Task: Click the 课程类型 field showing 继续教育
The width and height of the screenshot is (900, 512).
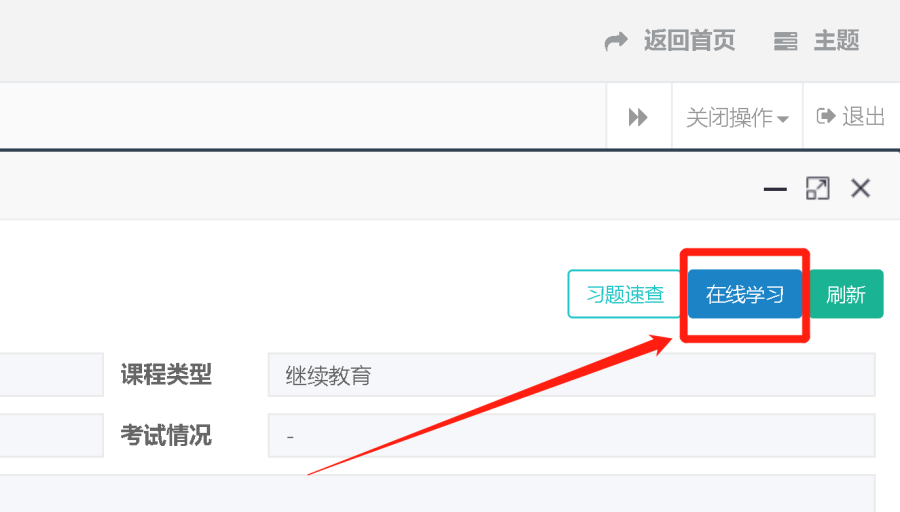Action: (x=572, y=375)
